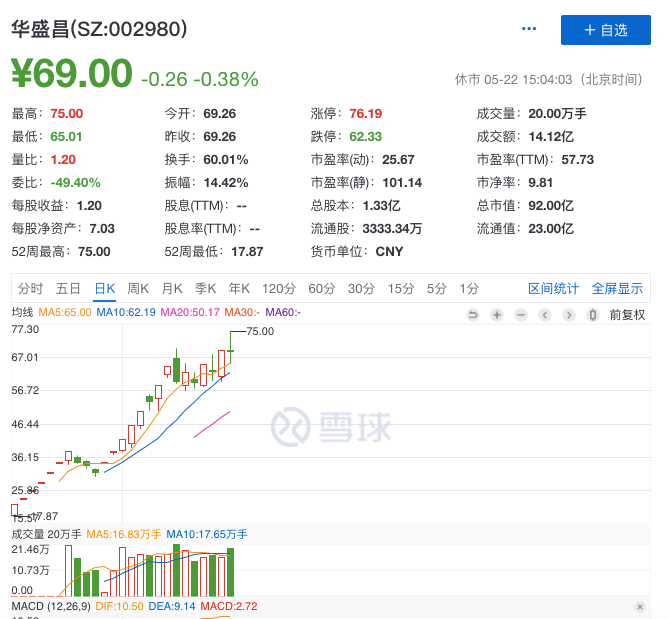Image resolution: width=670 pixels, height=619 pixels.
Task: Select the 季K chart tab
Action: [x=206, y=289]
